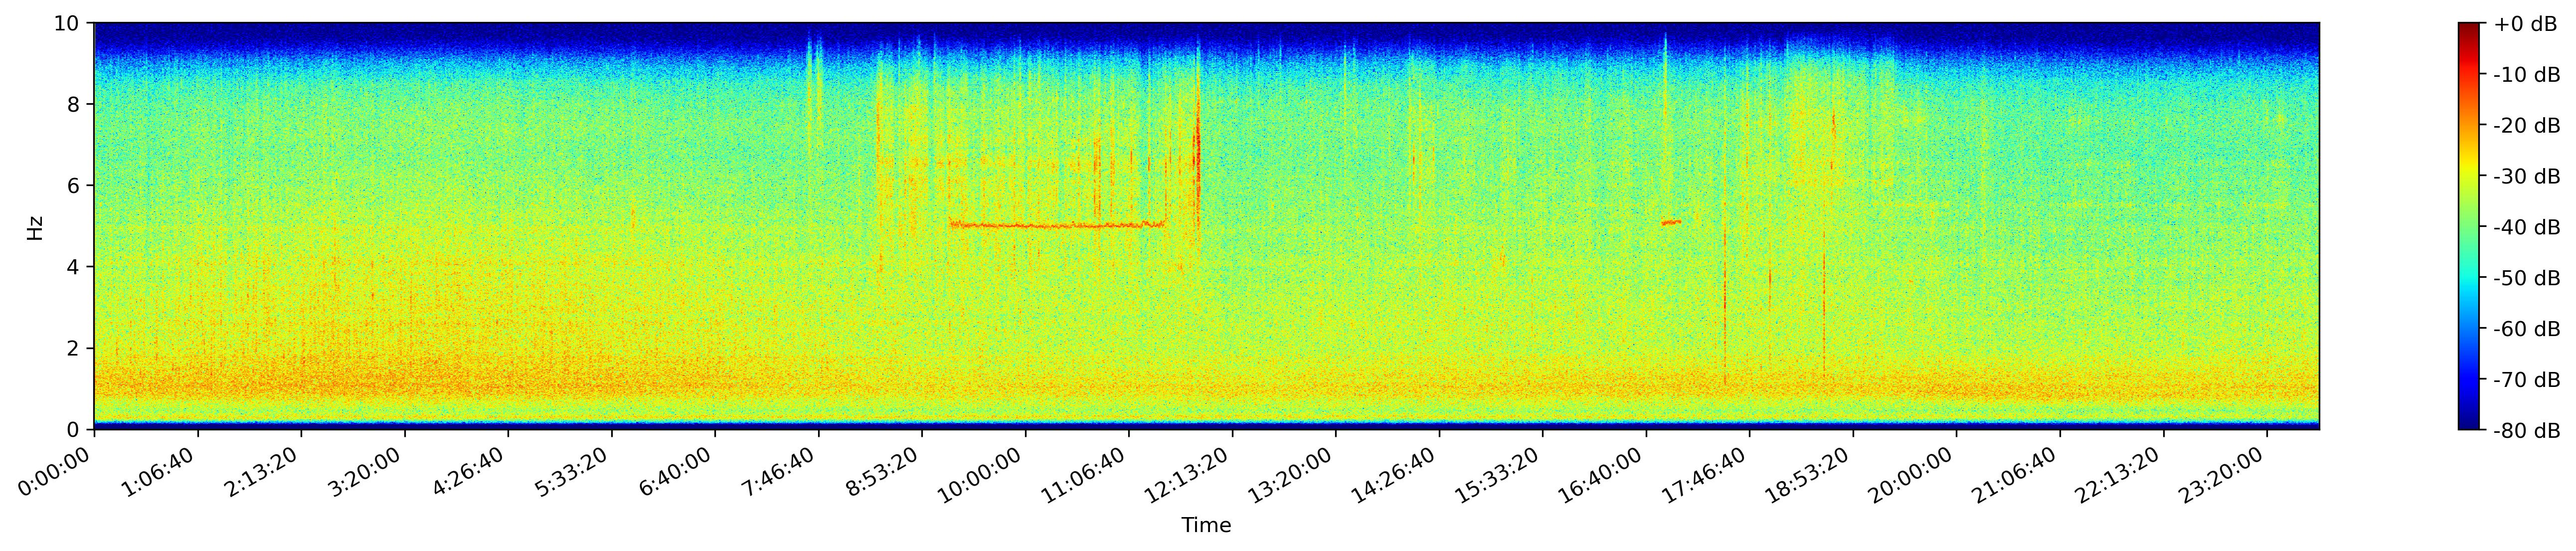Click the dark blue bottom of the colorbar
2576x551 pixels.
click(x=2470, y=424)
